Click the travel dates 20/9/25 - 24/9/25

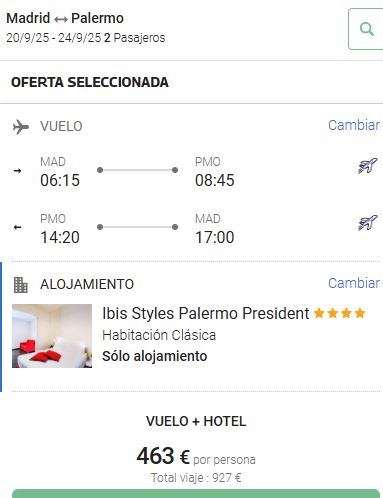(x=53, y=38)
